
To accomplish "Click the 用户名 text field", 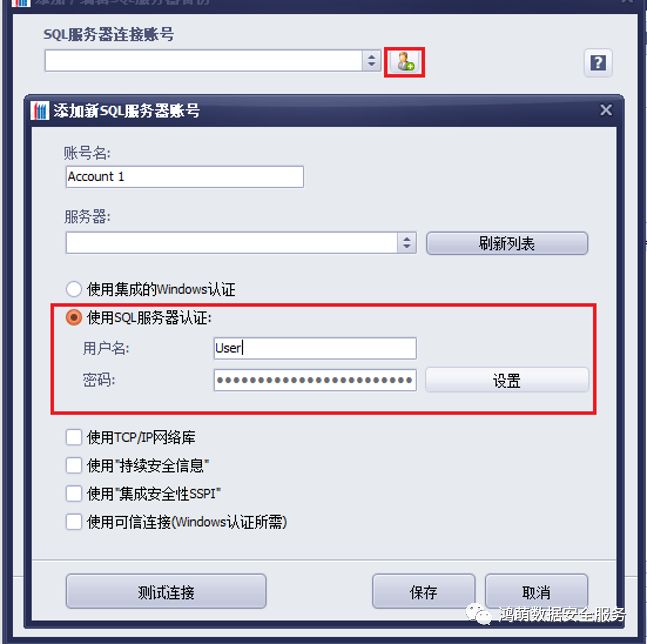I will pos(315,348).
